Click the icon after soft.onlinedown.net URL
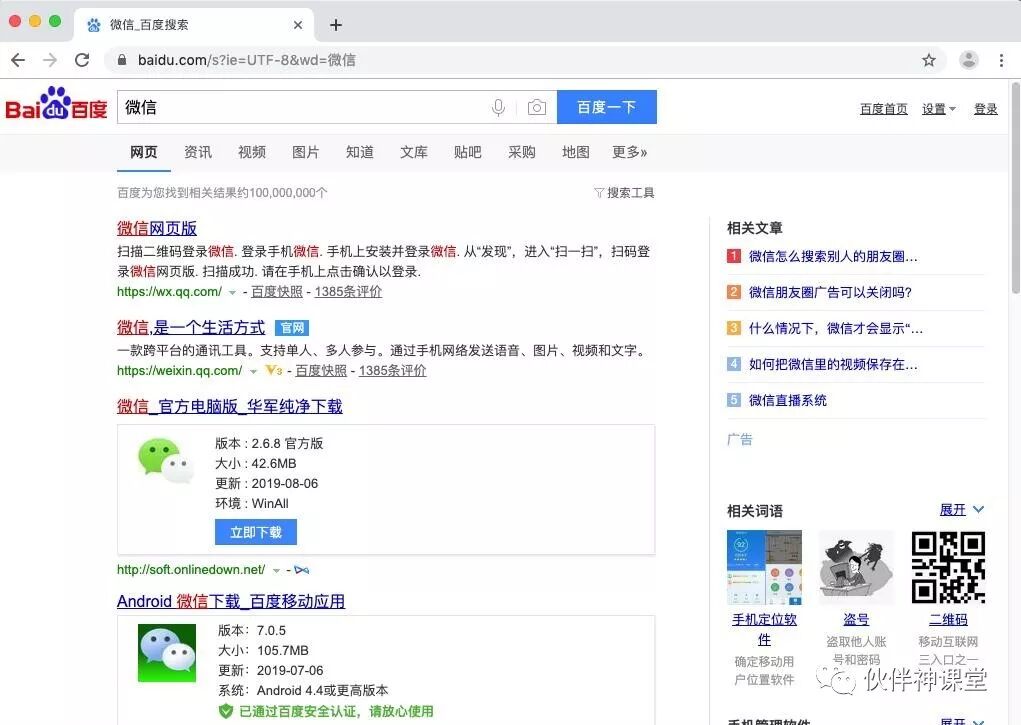Screen dimensions: 1021x725 point(301,570)
